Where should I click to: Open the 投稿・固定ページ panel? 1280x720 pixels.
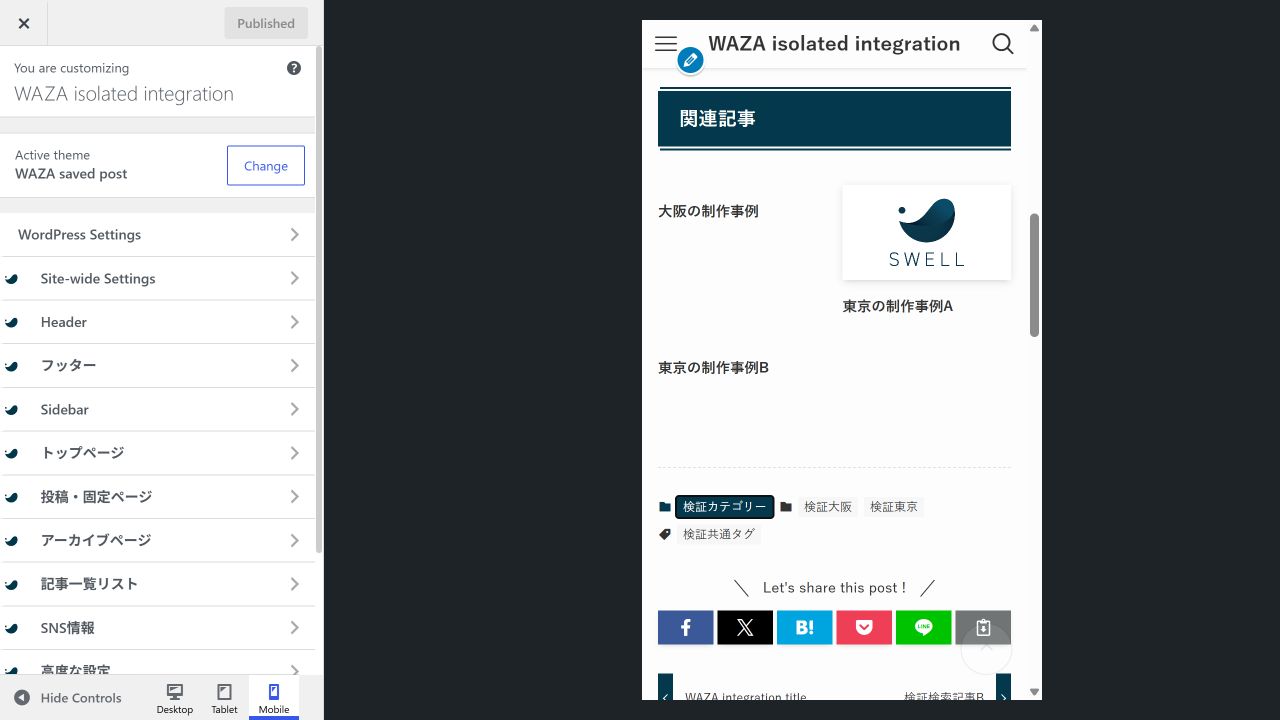(158, 497)
